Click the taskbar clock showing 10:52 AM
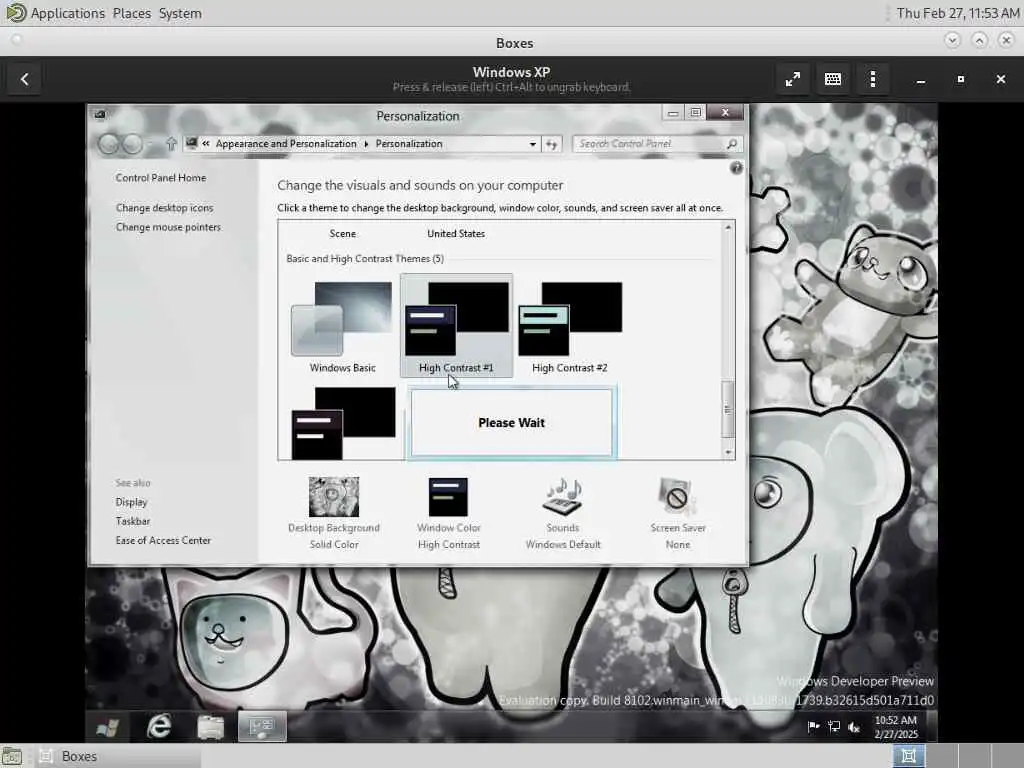Screen dimensions: 1024x768 pos(895,727)
